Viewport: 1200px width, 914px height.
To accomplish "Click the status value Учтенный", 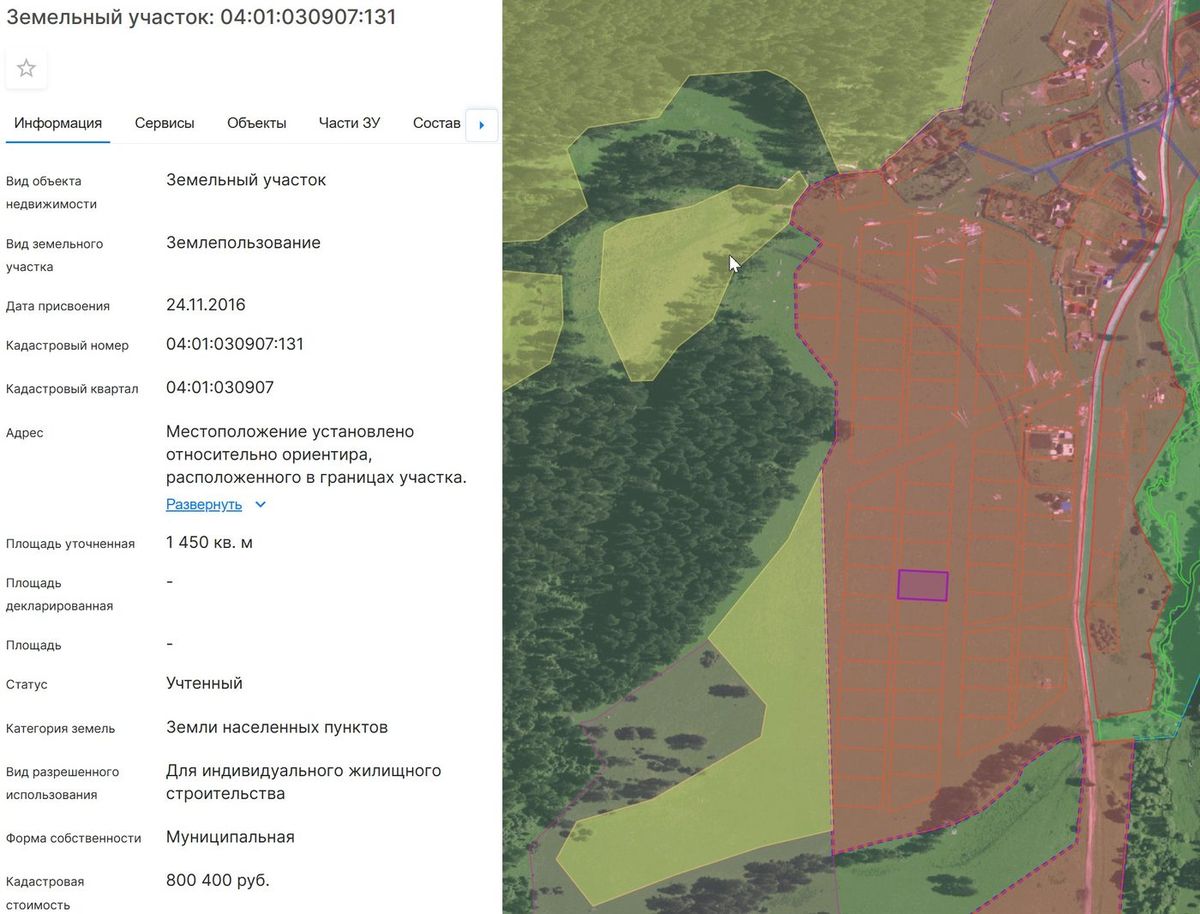I will click(205, 684).
